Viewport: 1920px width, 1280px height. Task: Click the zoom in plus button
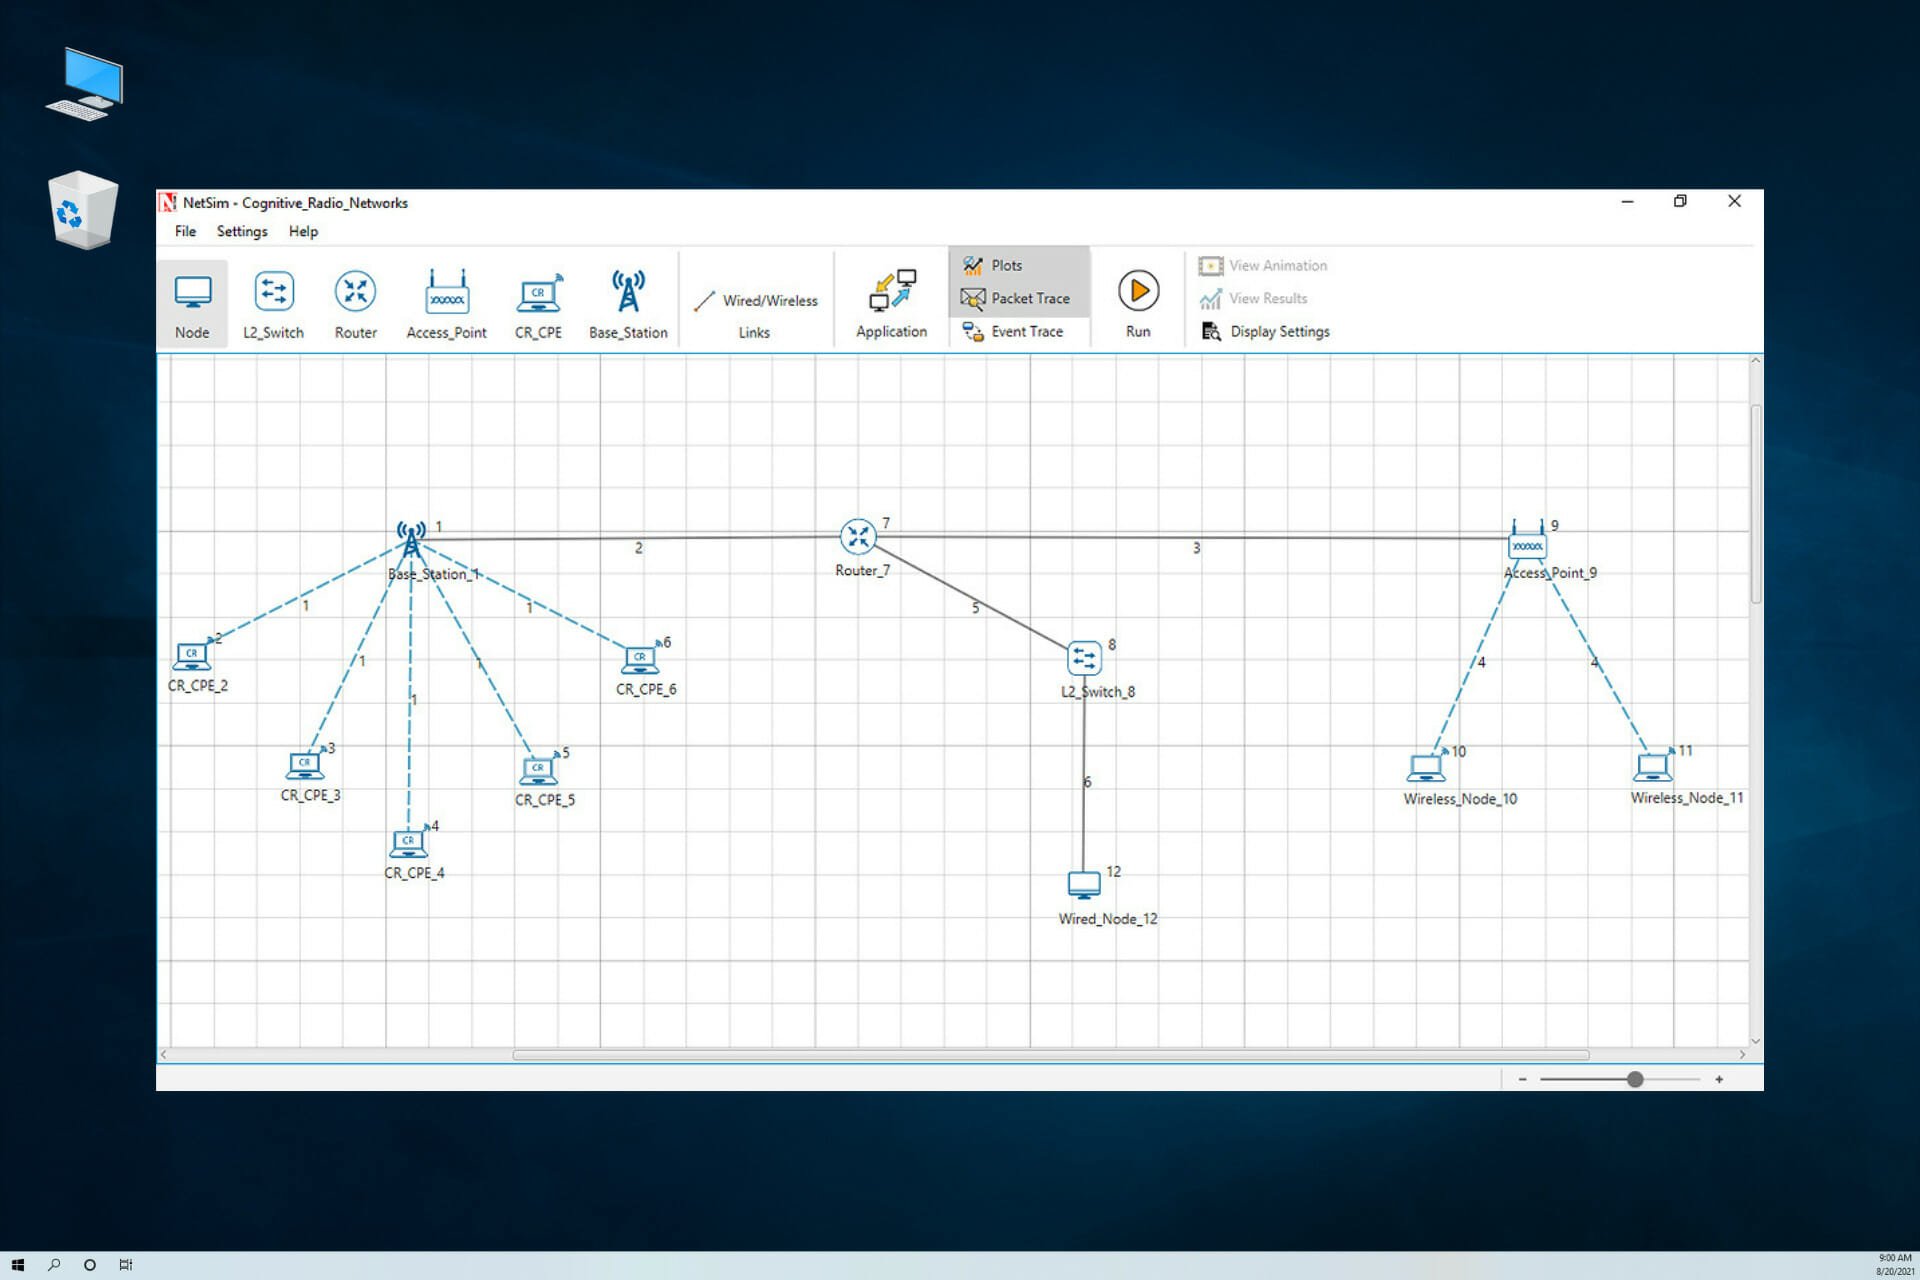[x=1719, y=1079]
